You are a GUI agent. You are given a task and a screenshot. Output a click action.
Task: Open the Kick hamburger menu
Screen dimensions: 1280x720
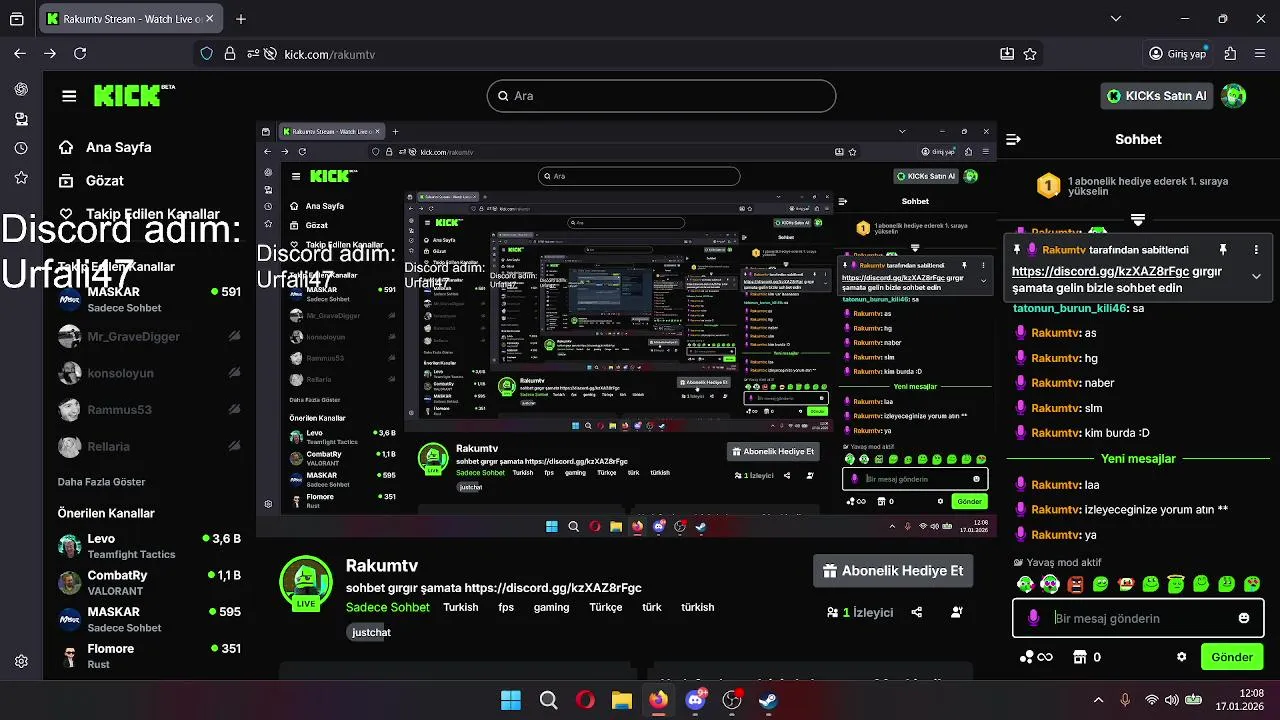[69, 96]
